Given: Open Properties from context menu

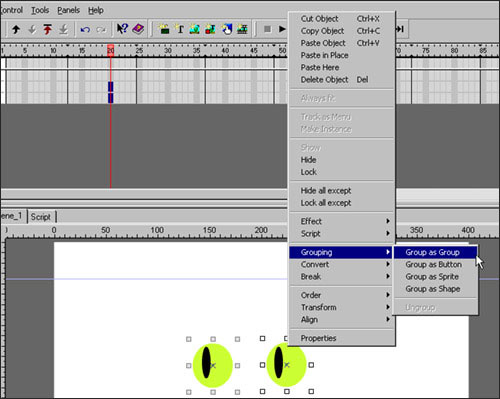Looking at the screenshot, I should pos(342,338).
